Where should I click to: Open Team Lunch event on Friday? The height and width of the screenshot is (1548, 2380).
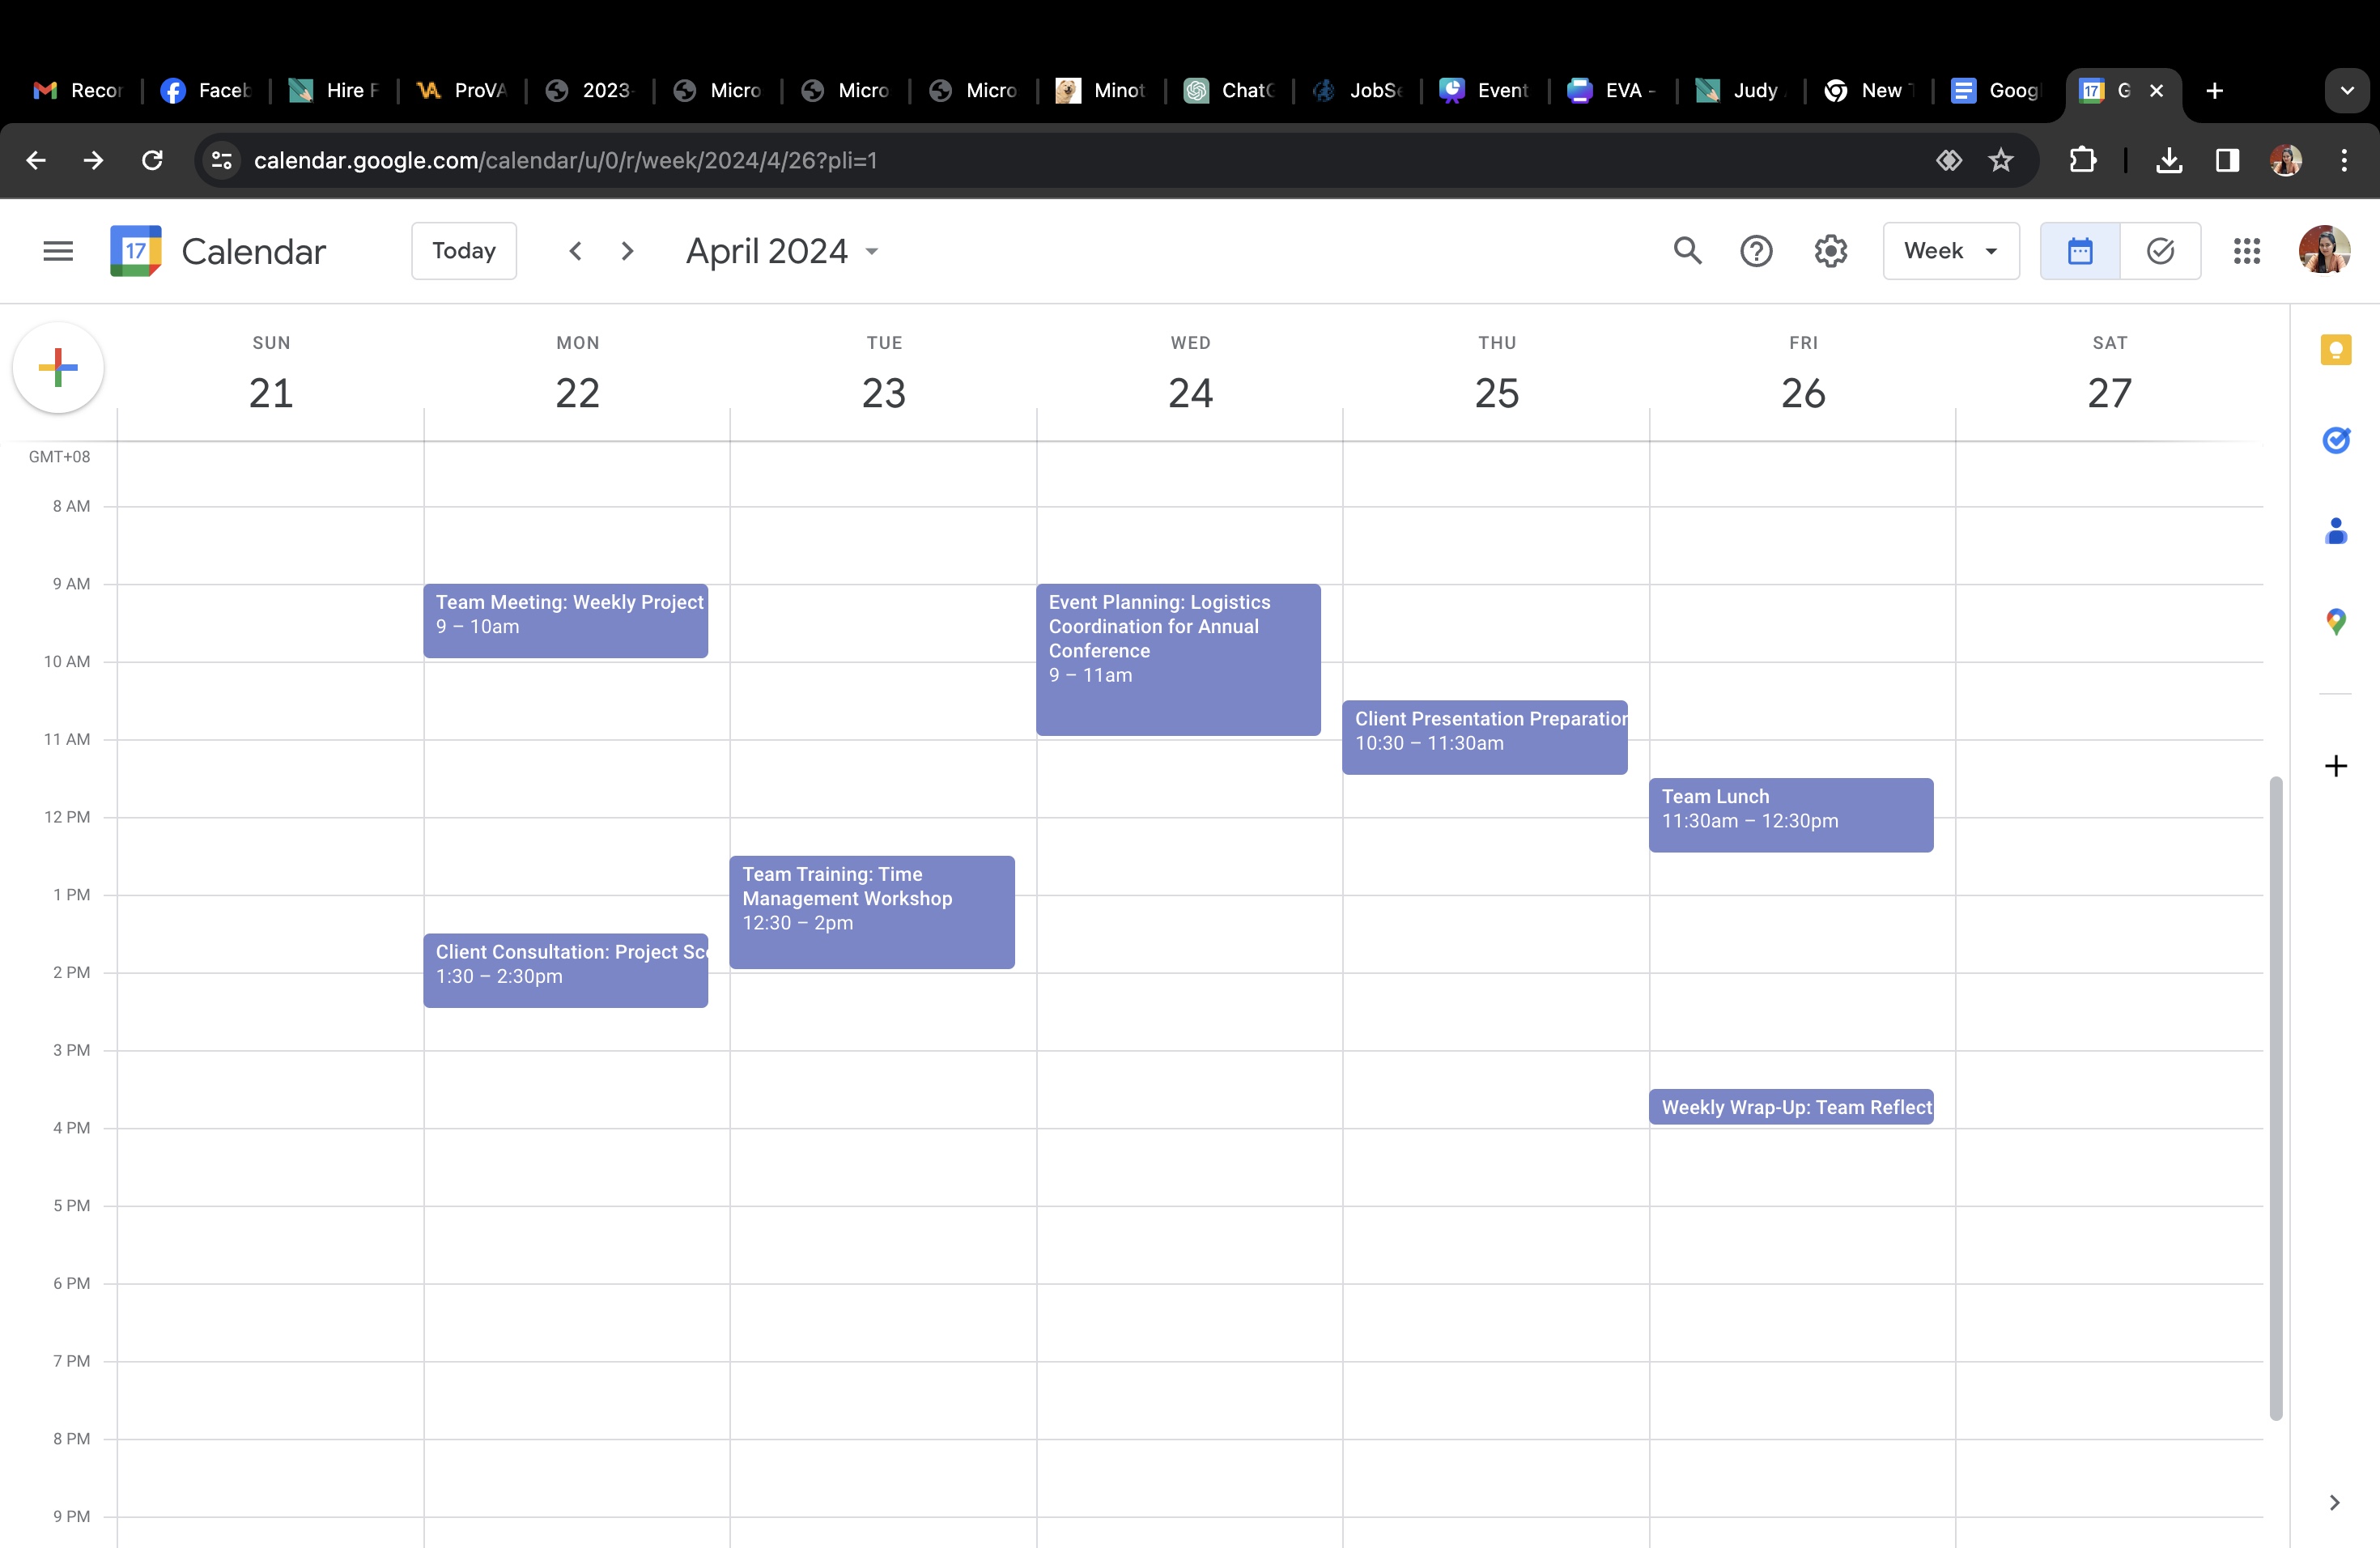tap(1790, 814)
